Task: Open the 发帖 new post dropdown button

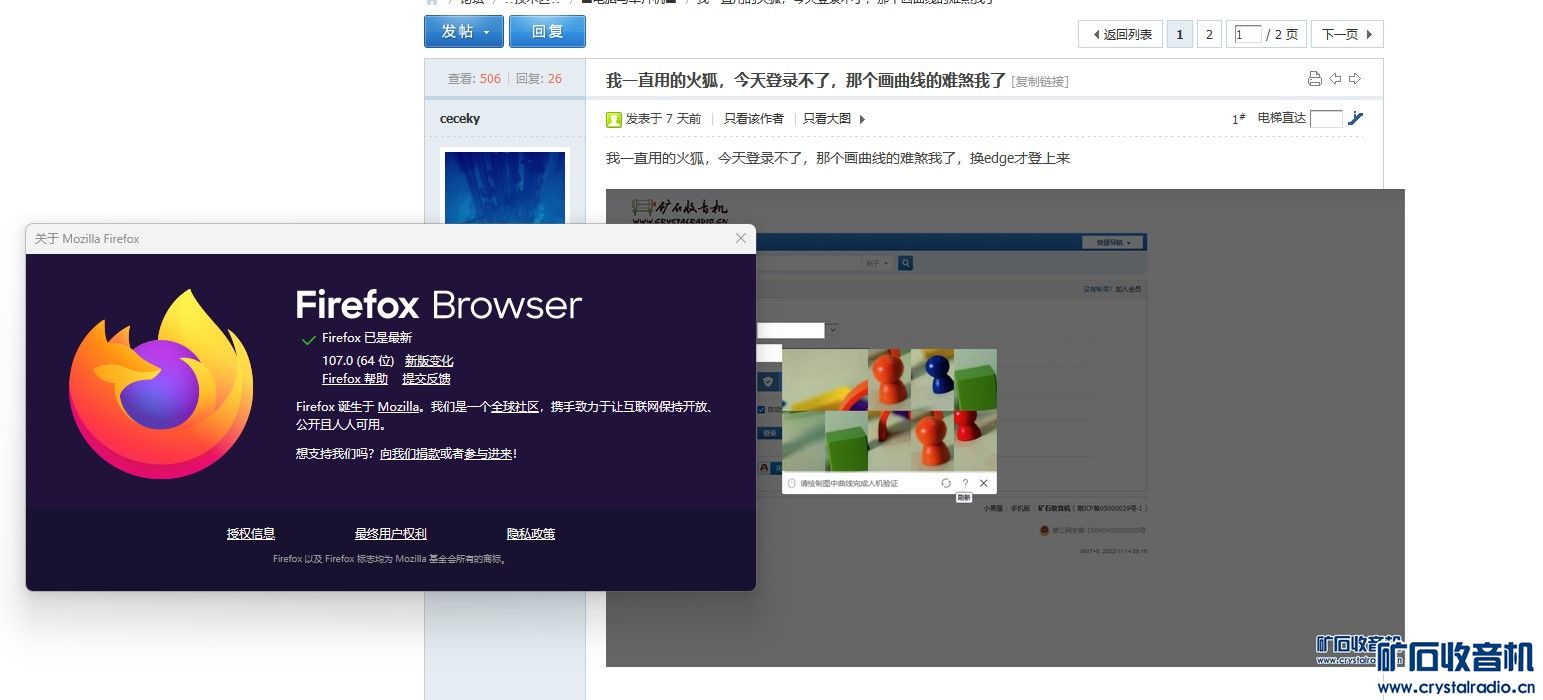Action: point(464,31)
